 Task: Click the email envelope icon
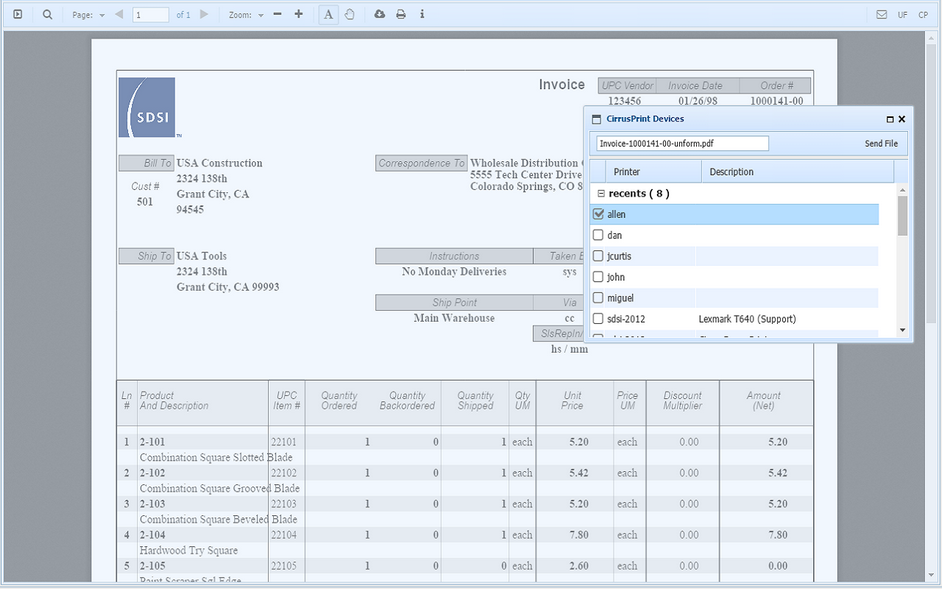pyautogui.click(x=881, y=15)
